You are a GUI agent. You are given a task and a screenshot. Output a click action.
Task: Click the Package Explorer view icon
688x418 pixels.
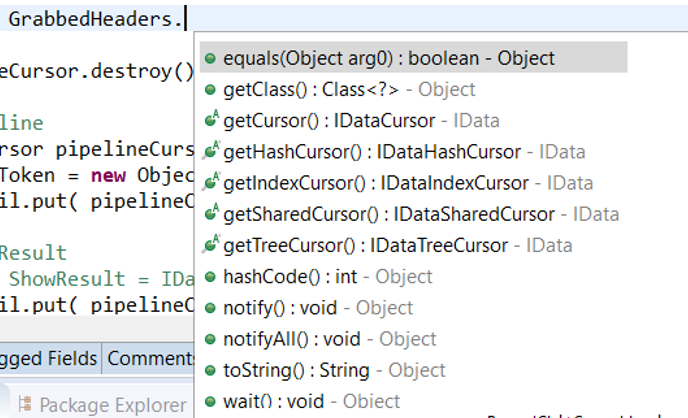coord(25,405)
